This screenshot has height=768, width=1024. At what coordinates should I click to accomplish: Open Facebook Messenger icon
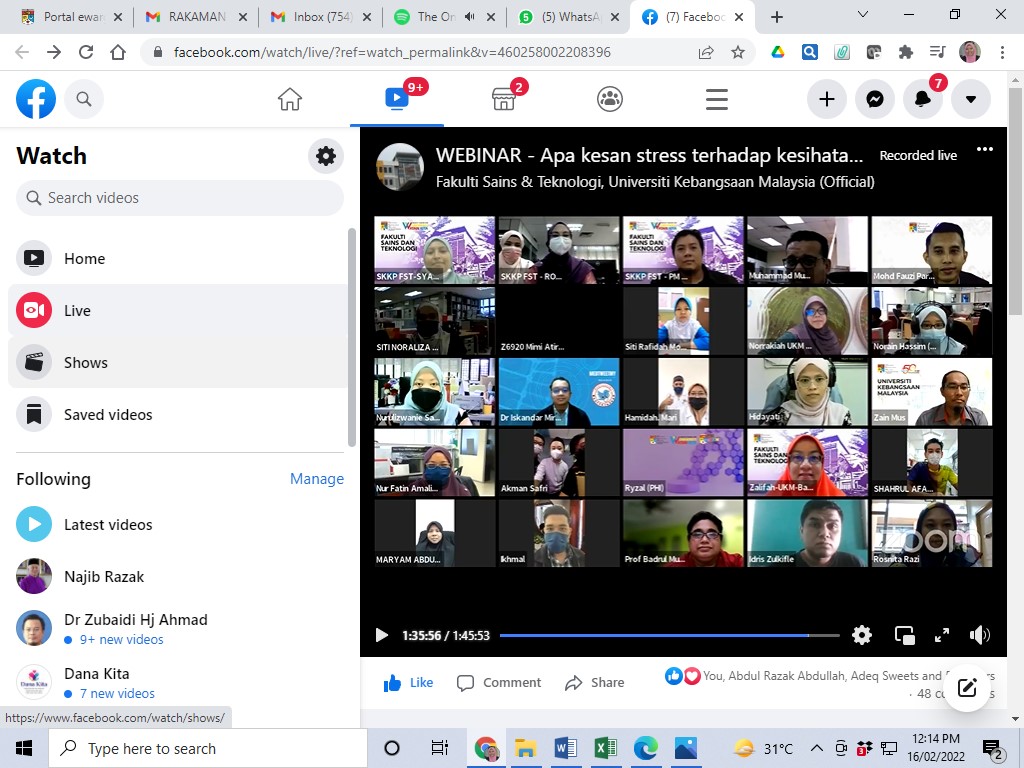tap(874, 99)
